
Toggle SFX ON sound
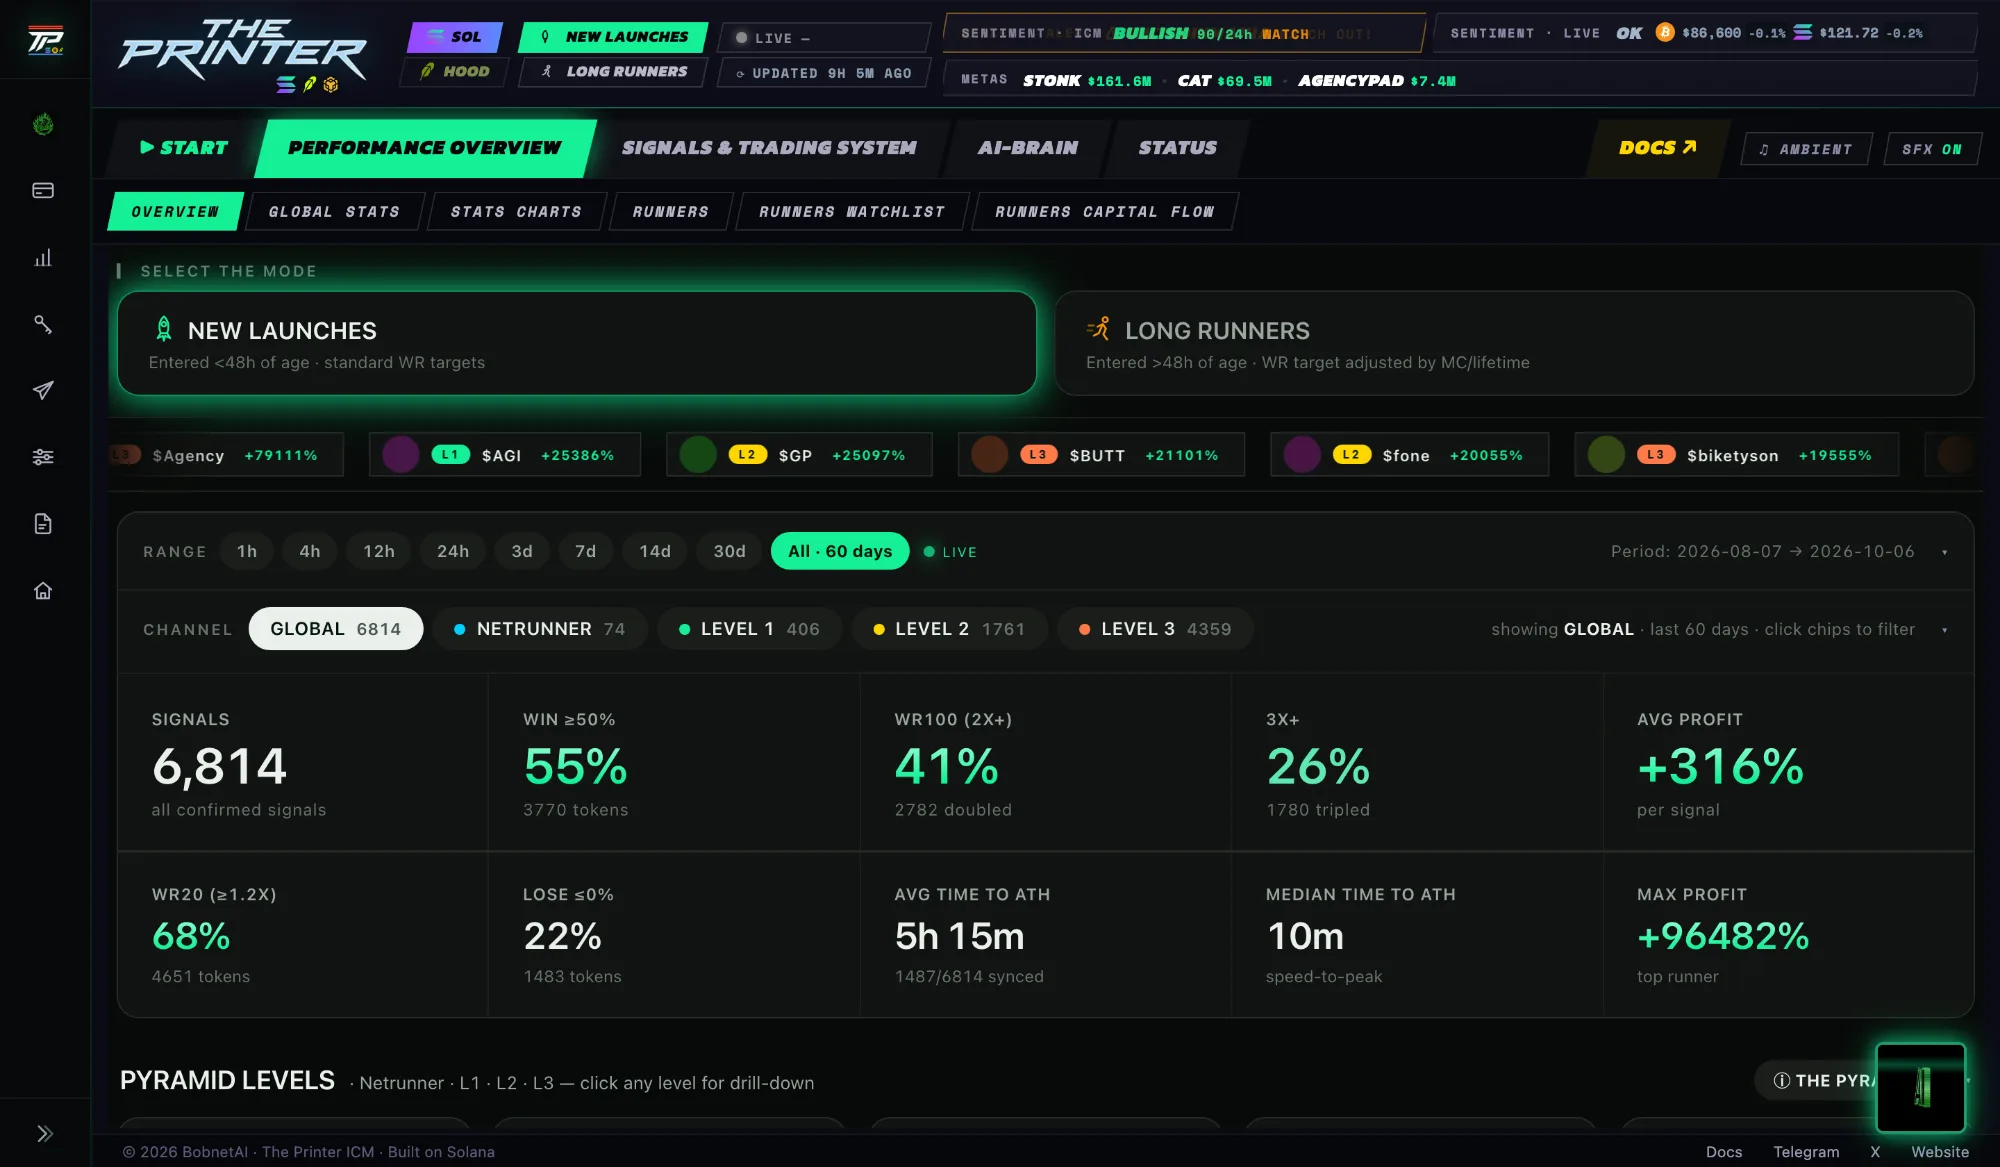pyautogui.click(x=1932, y=149)
